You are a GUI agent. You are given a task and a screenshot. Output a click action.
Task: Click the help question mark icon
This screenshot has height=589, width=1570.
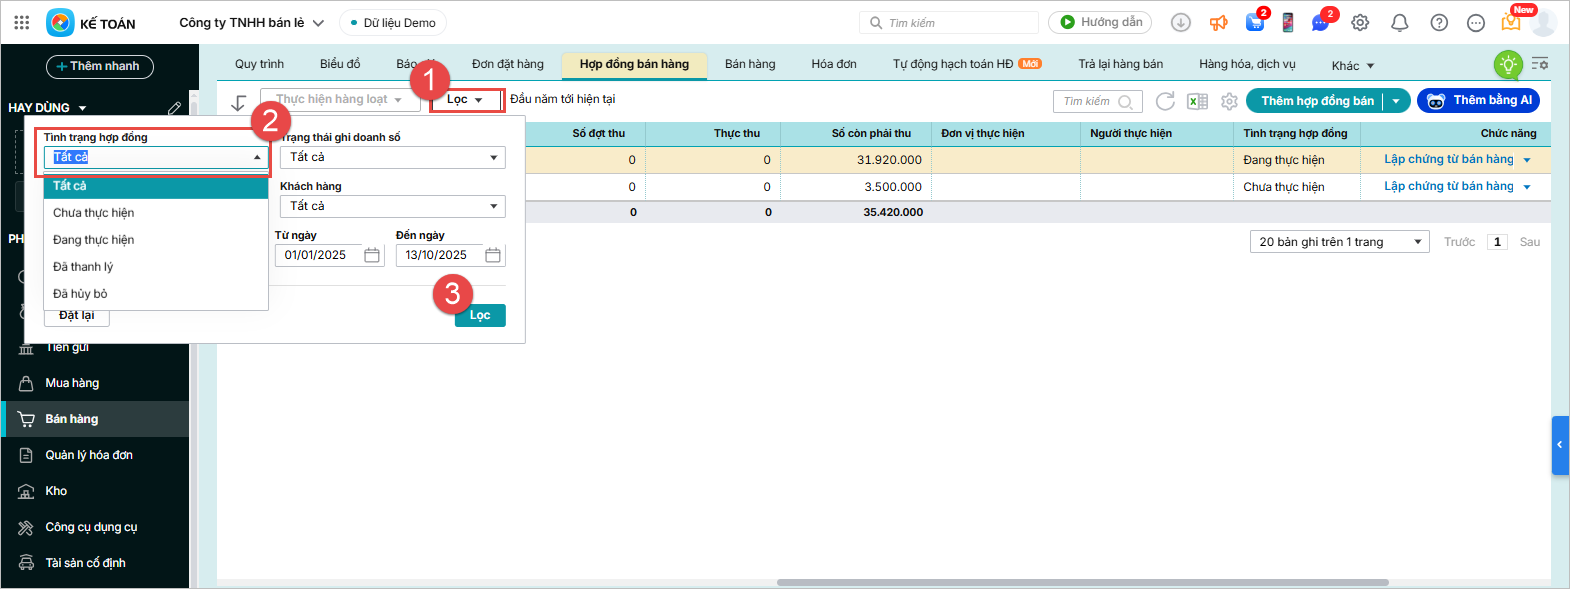coord(1439,22)
